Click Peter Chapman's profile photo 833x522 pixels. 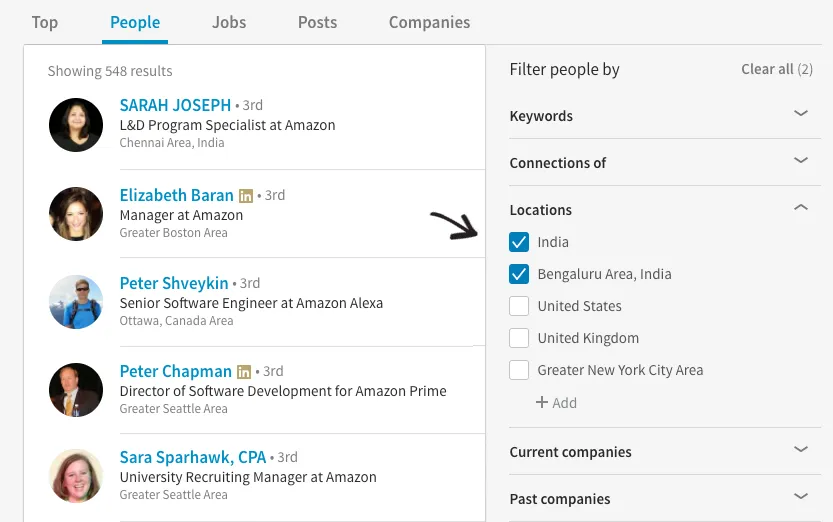(x=76, y=390)
